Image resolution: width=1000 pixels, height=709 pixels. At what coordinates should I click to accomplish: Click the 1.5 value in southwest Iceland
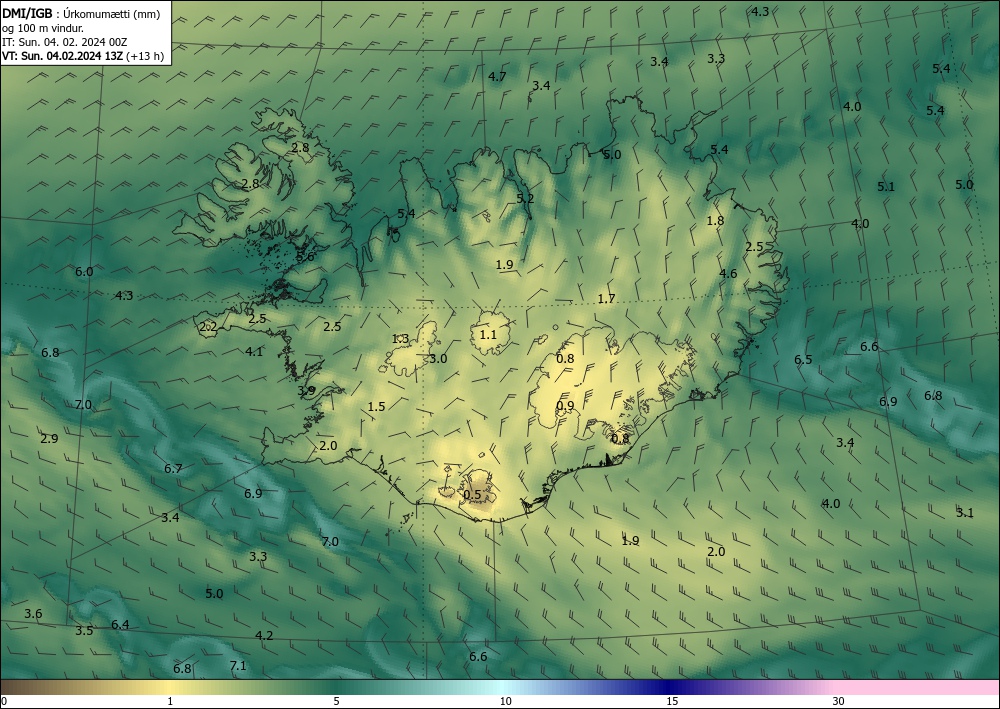376,406
